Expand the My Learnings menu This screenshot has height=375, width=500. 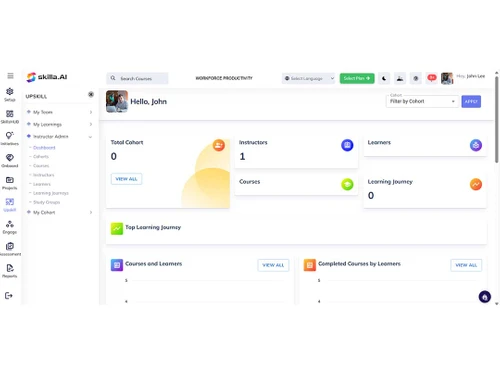coord(59,124)
